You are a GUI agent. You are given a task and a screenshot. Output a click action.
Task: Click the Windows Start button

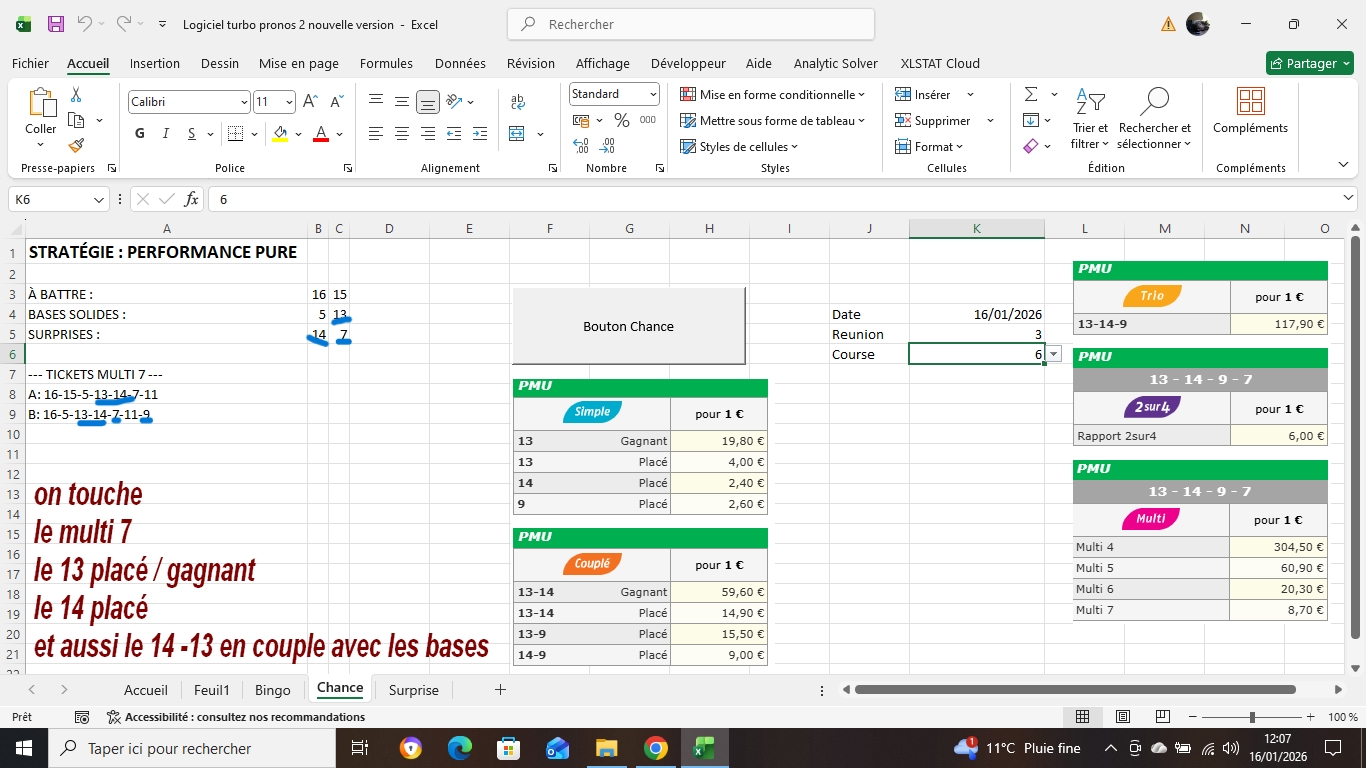pyautogui.click(x=22, y=748)
